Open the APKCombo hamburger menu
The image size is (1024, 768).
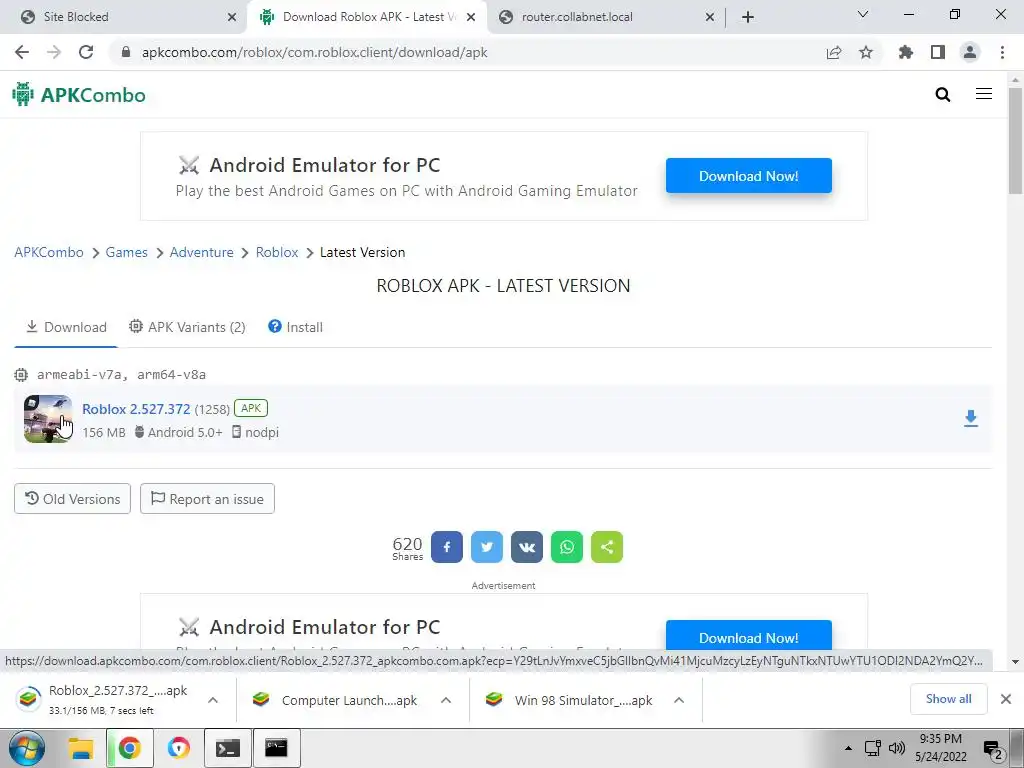pyautogui.click(x=984, y=94)
